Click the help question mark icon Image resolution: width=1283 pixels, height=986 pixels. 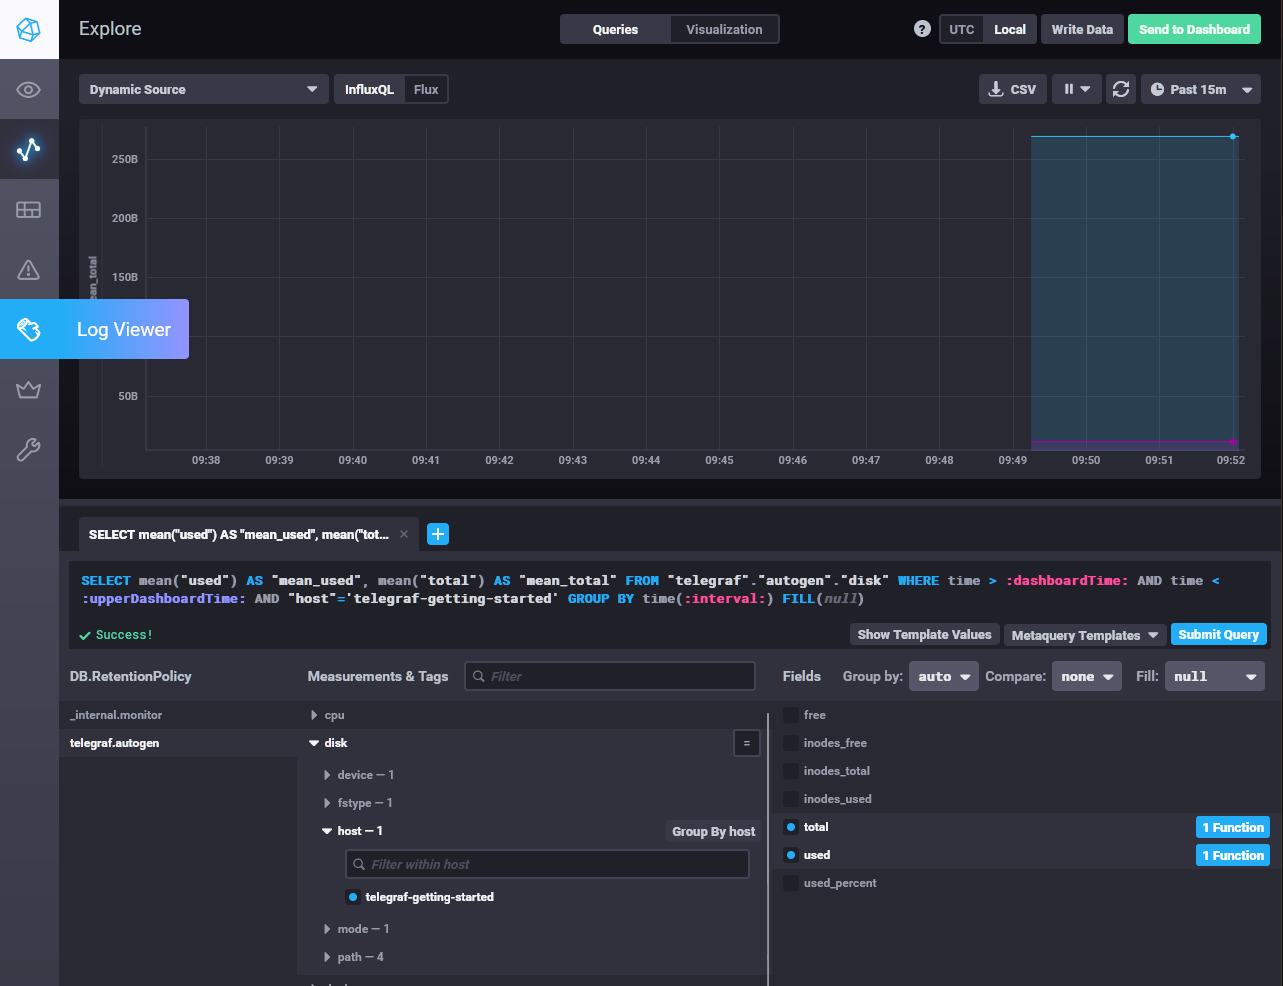click(921, 29)
